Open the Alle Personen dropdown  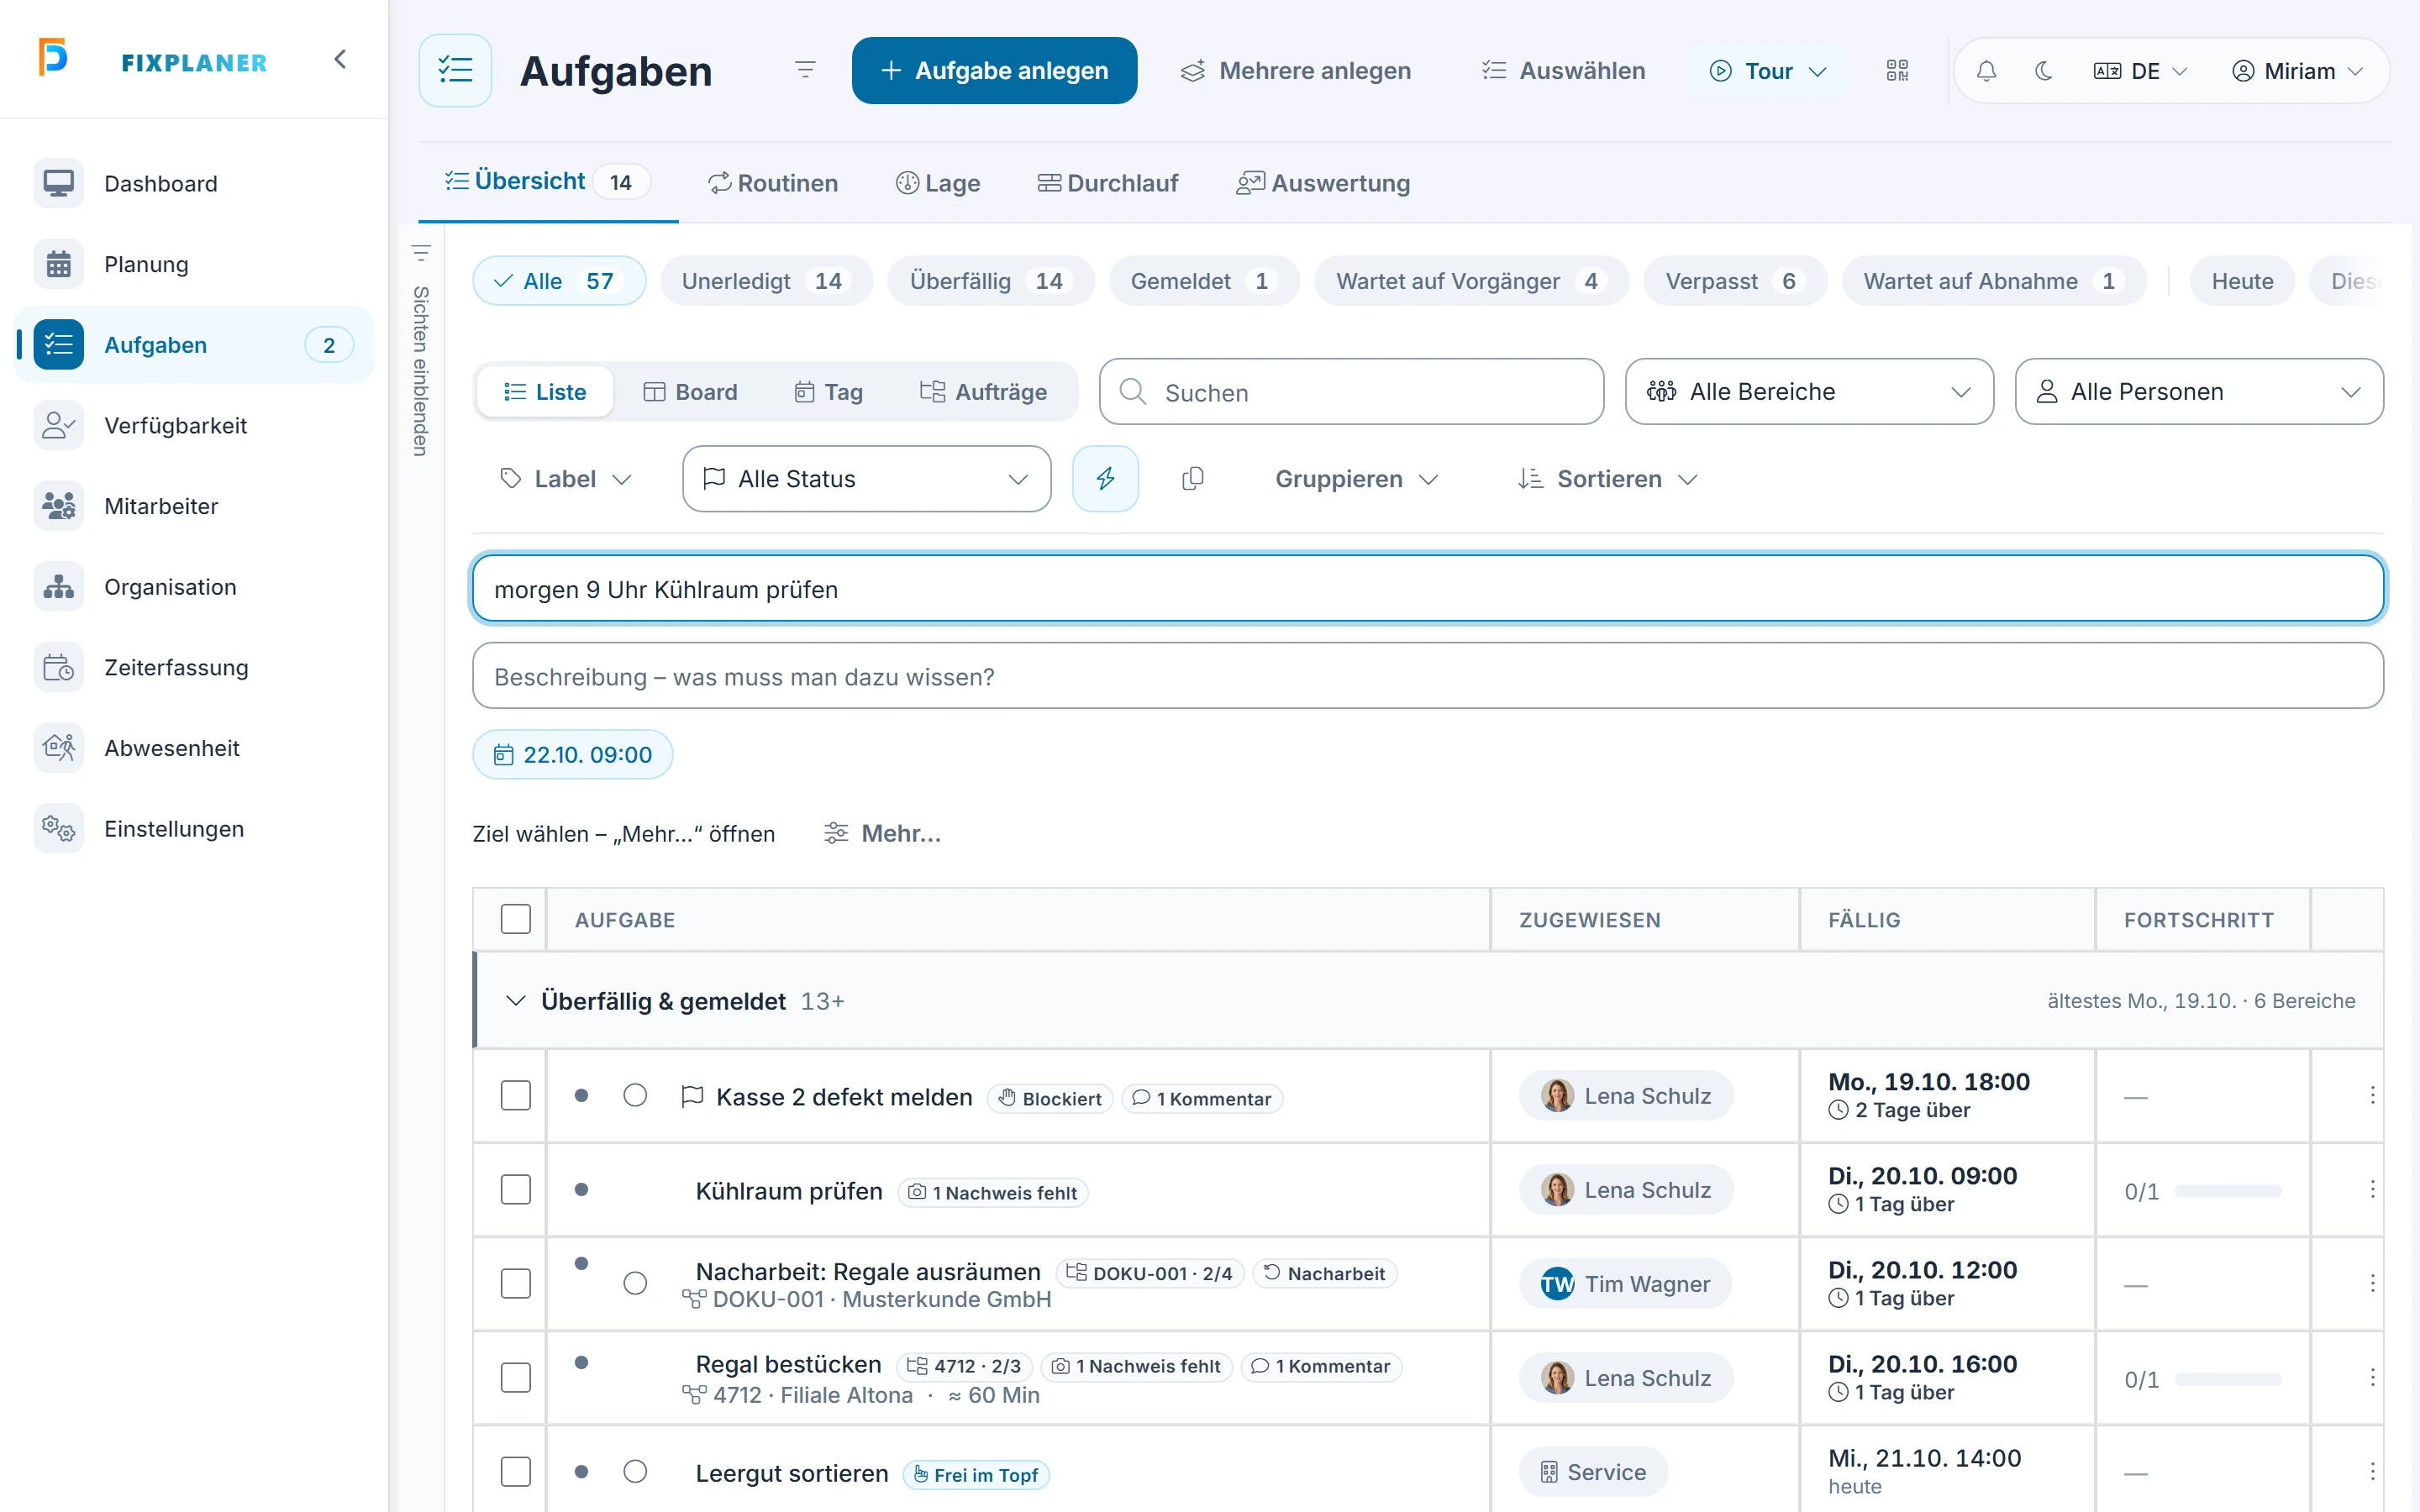coord(2199,392)
